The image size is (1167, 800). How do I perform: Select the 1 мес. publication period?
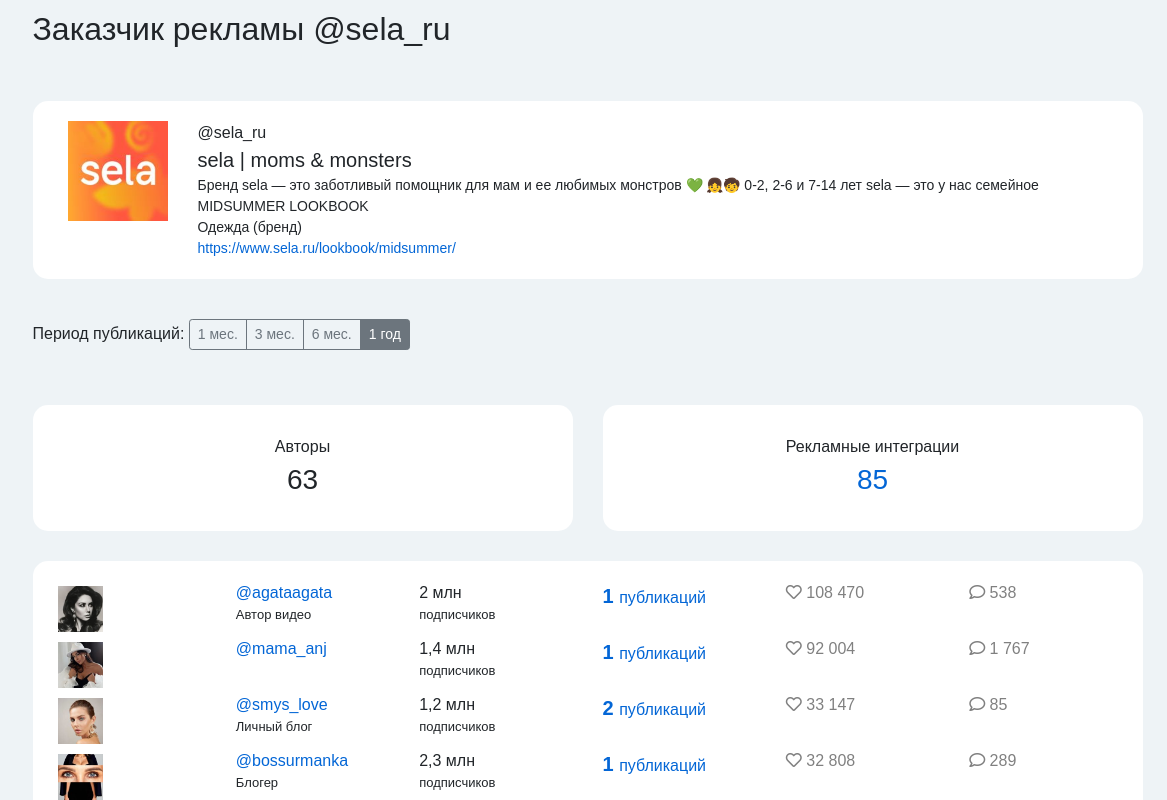pos(217,334)
